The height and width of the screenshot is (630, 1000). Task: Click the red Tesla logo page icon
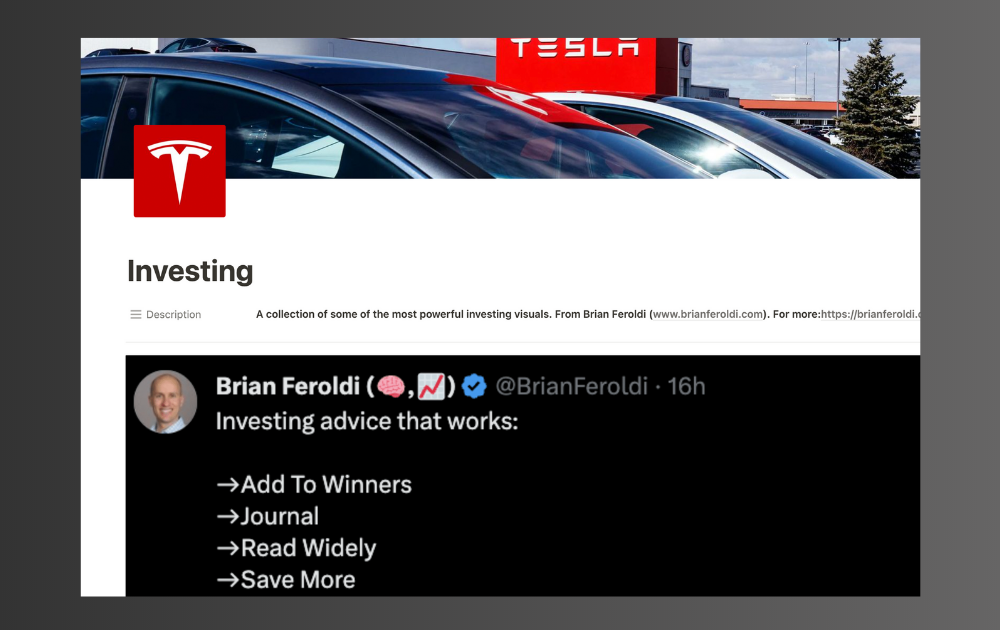coord(179,171)
